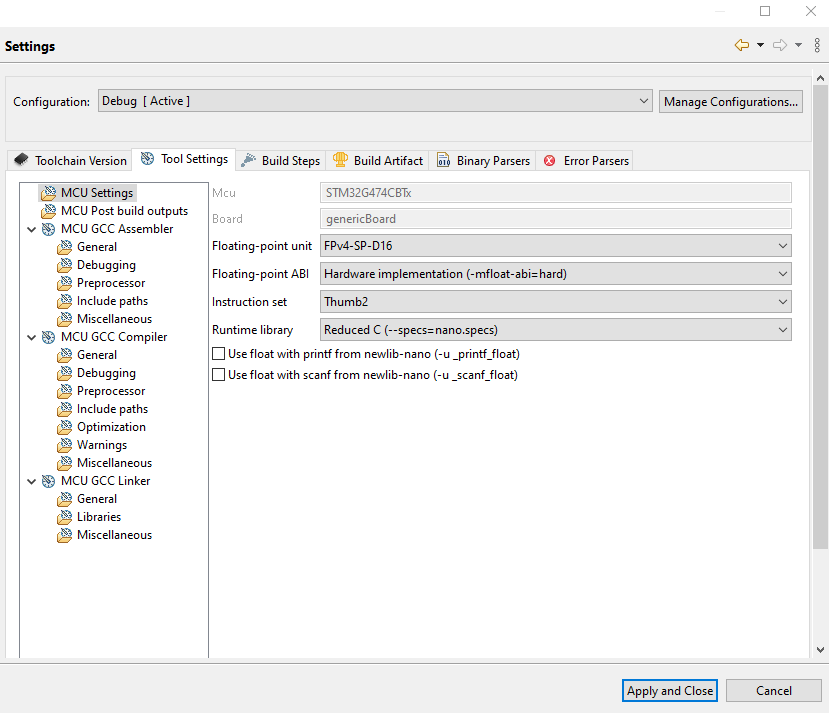Viewport: 829px width, 713px height.
Task: Click Assembler Miscellaneous option icon
Action: [65, 319]
